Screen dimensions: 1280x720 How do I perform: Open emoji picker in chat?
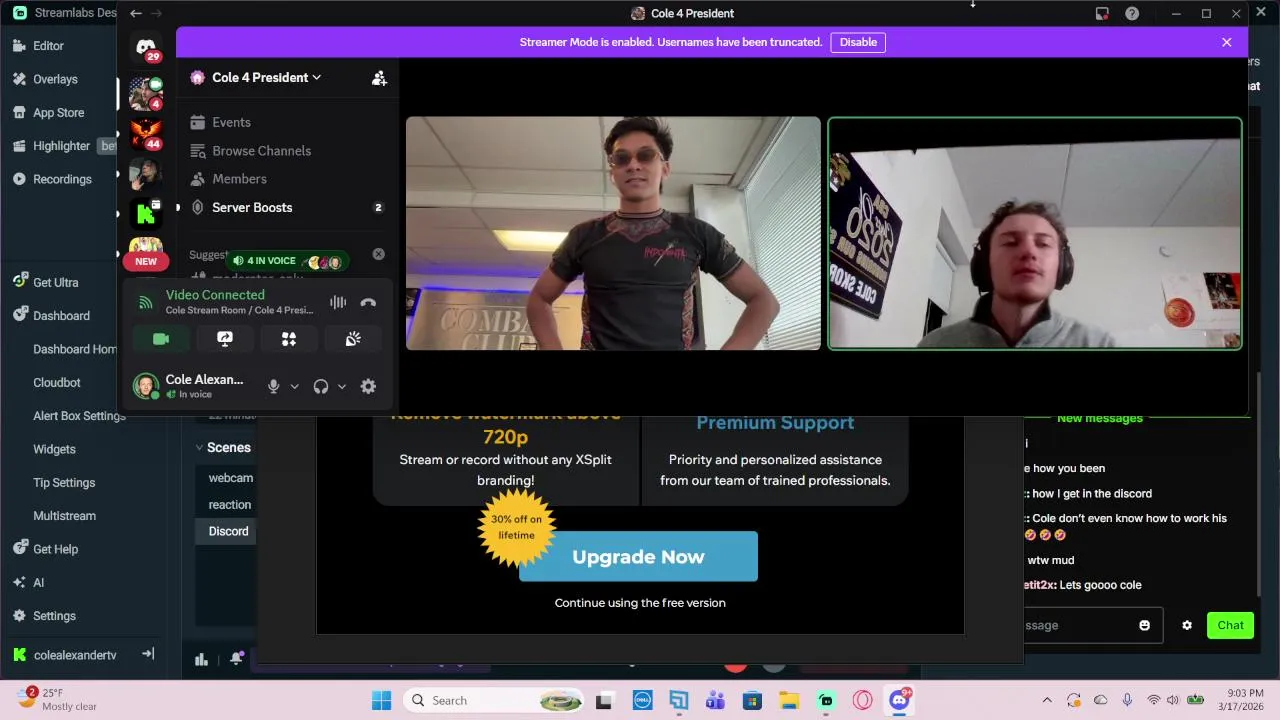[1144, 626]
